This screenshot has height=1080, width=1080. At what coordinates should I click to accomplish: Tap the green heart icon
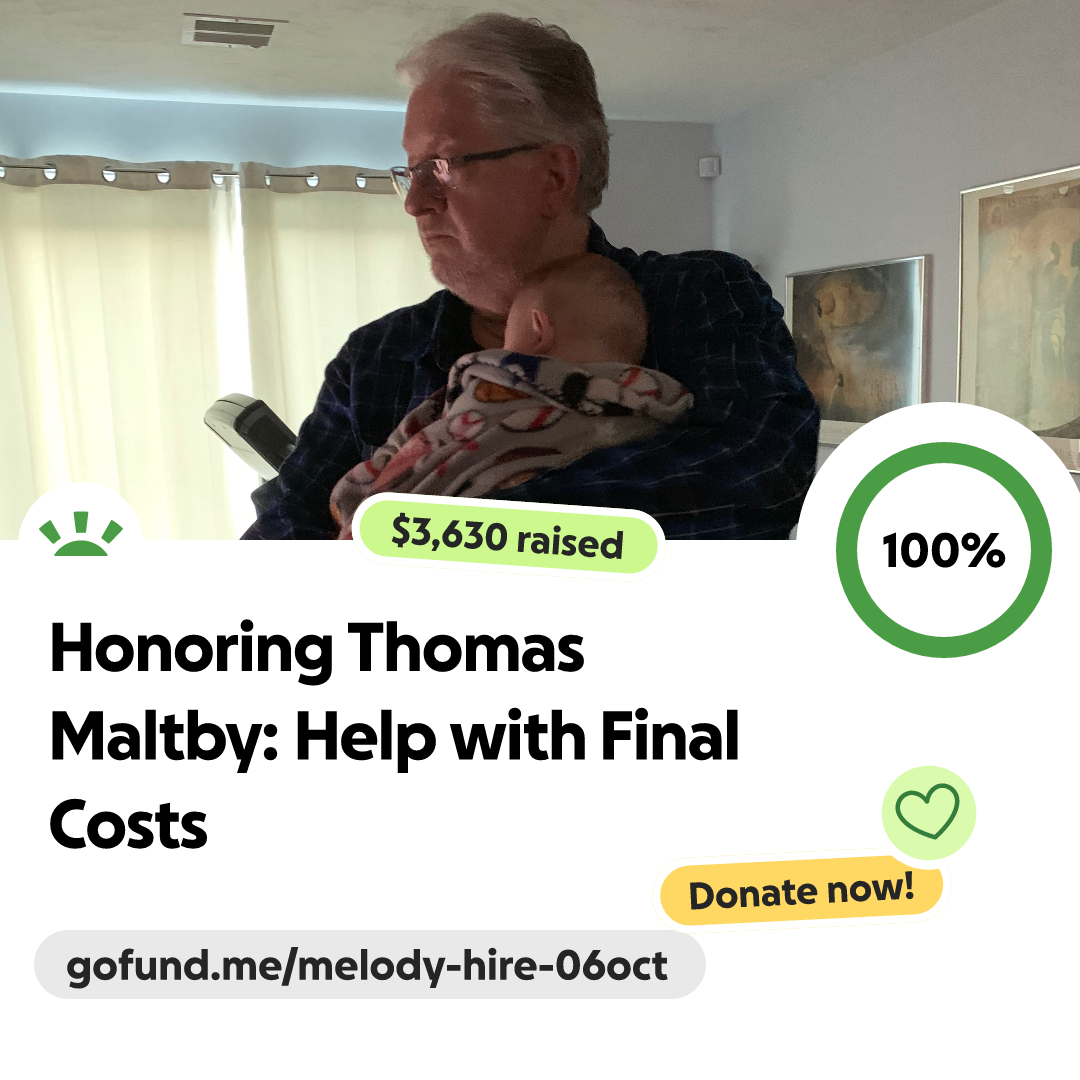[x=928, y=811]
